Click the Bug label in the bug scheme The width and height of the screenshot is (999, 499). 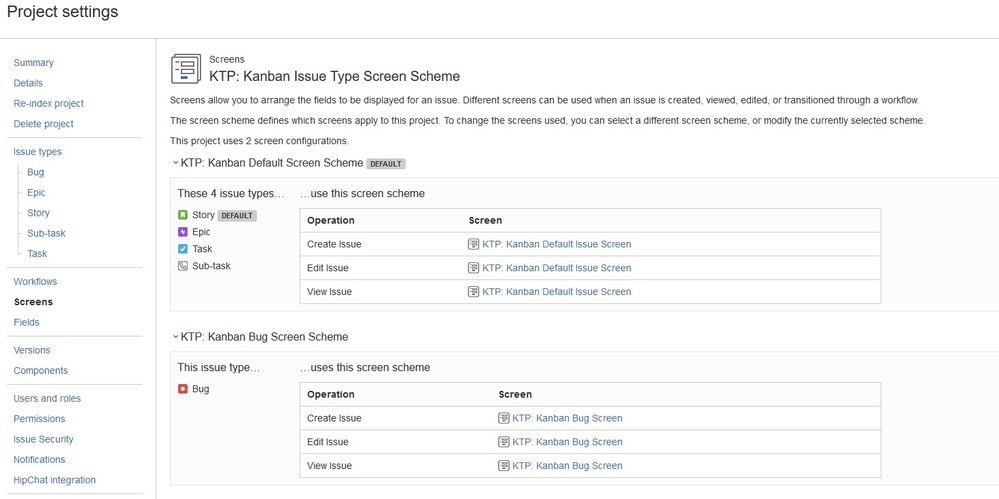pyautogui.click(x=201, y=389)
